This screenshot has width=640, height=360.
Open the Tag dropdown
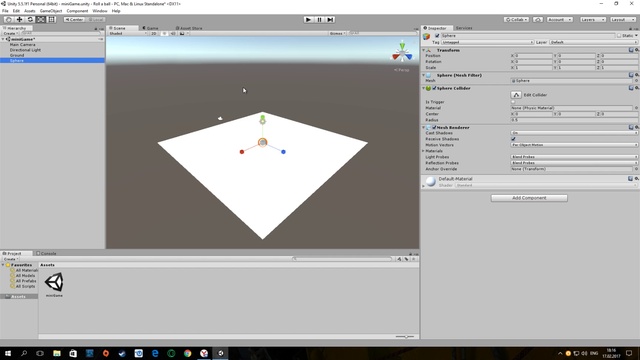(487, 42)
